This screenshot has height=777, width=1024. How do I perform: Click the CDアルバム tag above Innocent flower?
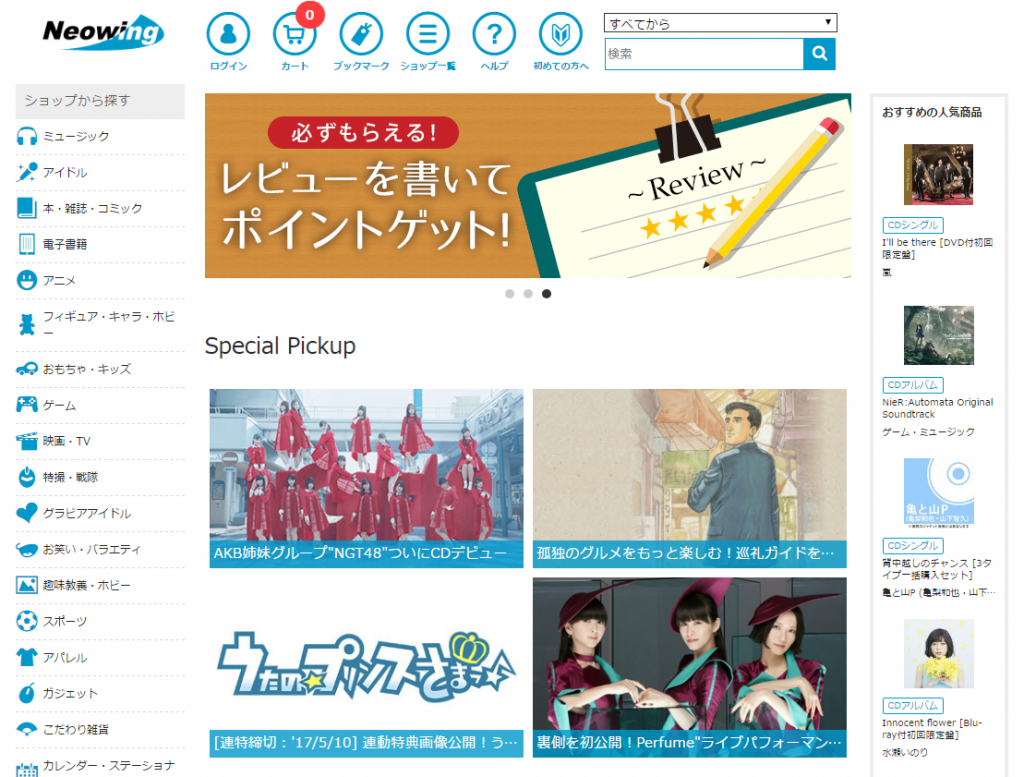913,706
